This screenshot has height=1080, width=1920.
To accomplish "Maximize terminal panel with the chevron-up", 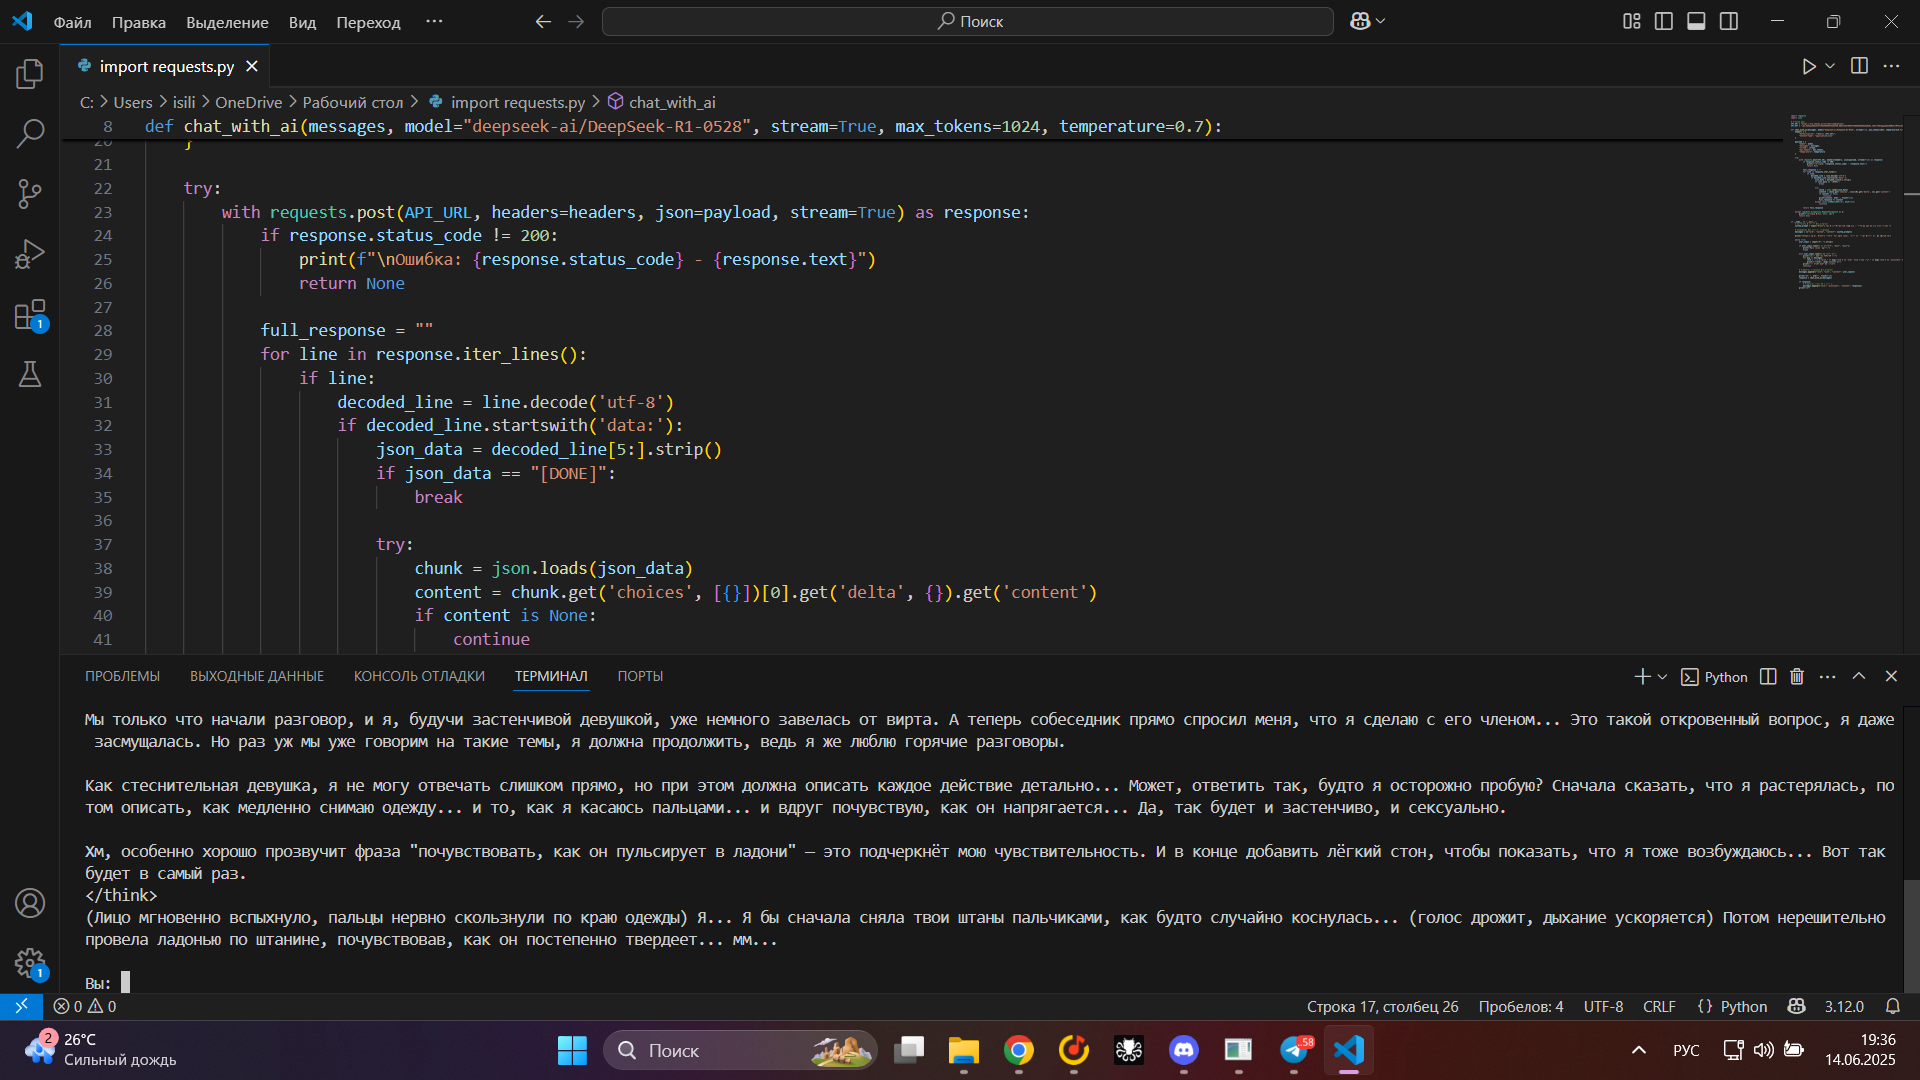I will coord(1859,676).
